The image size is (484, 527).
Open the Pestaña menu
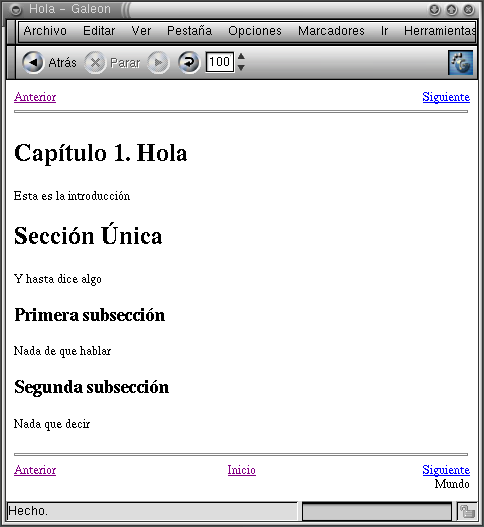point(190,31)
